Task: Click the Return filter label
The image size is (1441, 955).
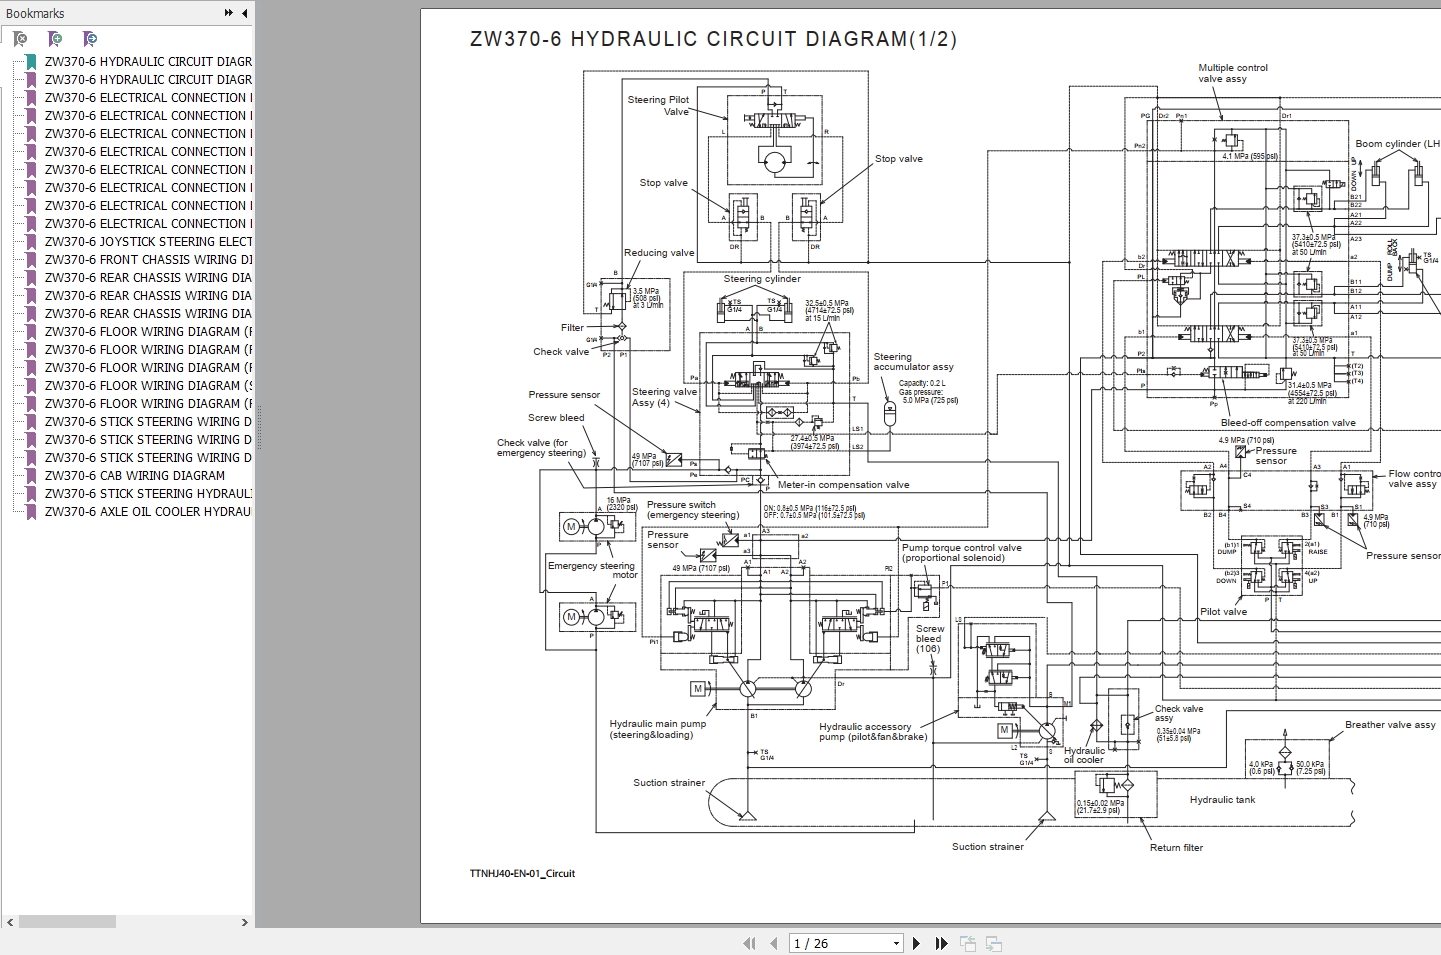Action: click(1176, 848)
